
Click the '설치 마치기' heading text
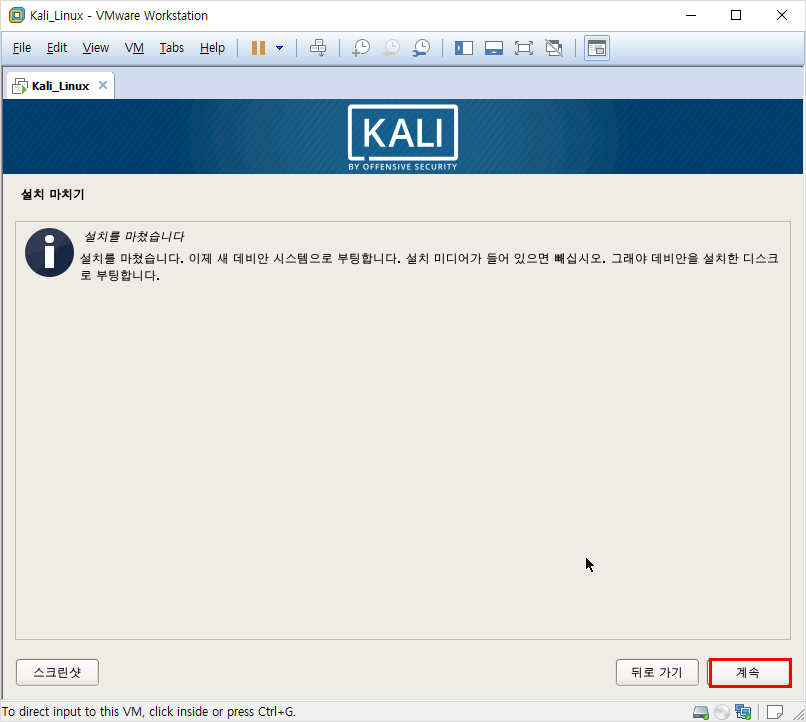[52, 194]
